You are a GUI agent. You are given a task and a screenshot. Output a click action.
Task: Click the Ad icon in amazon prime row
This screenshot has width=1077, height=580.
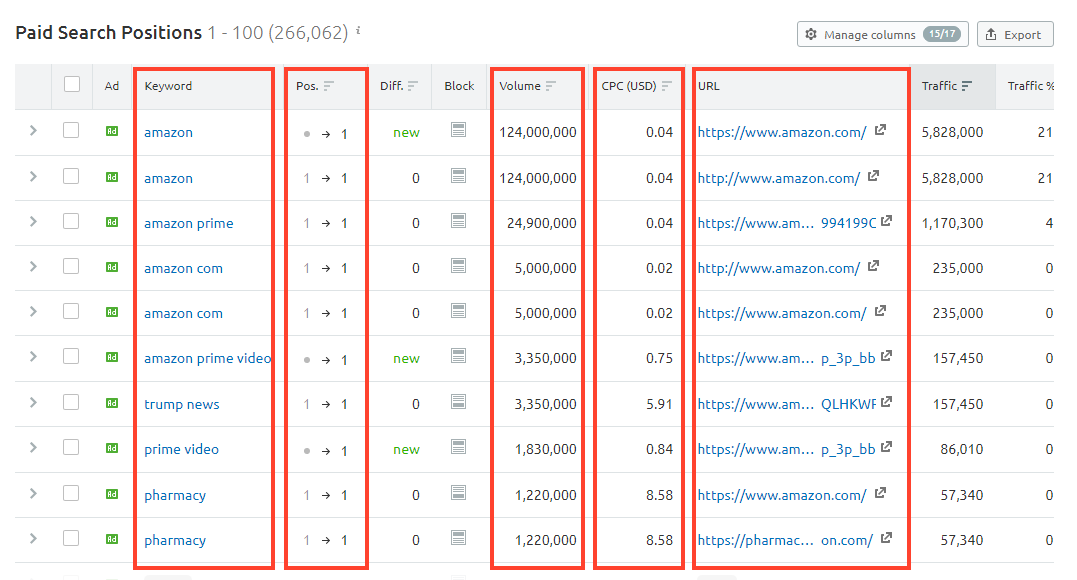tap(112, 222)
